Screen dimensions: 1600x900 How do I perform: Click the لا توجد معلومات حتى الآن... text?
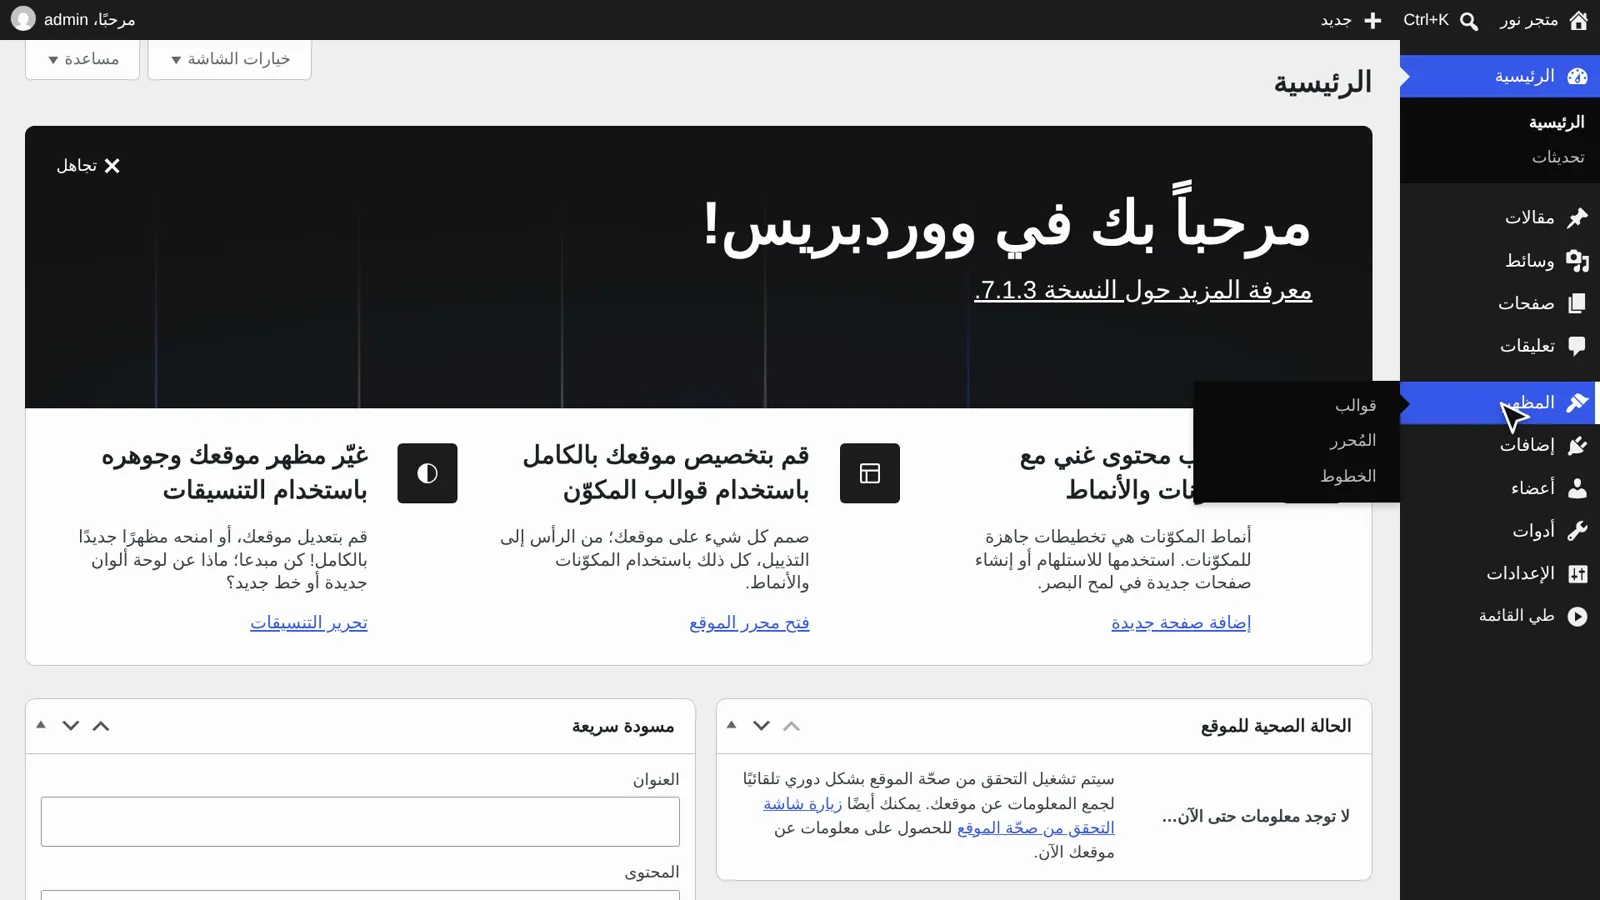tap(1256, 816)
